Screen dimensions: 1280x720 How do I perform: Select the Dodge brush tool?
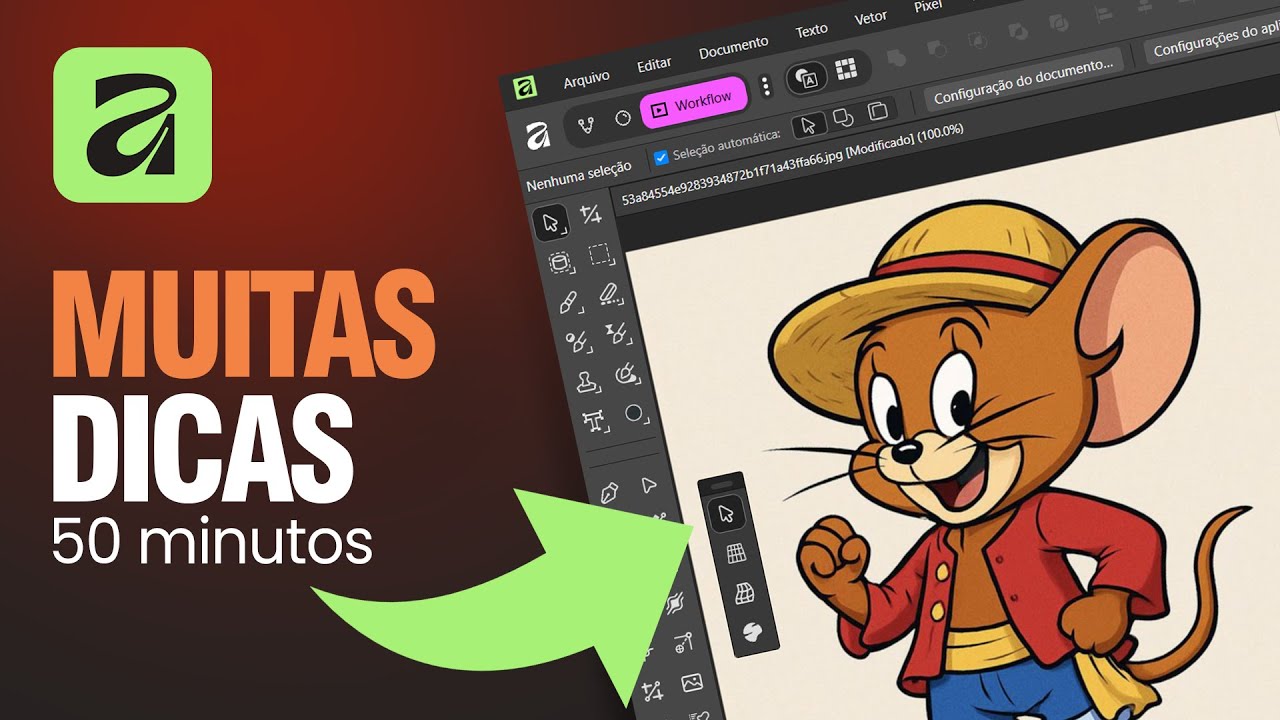click(x=577, y=343)
